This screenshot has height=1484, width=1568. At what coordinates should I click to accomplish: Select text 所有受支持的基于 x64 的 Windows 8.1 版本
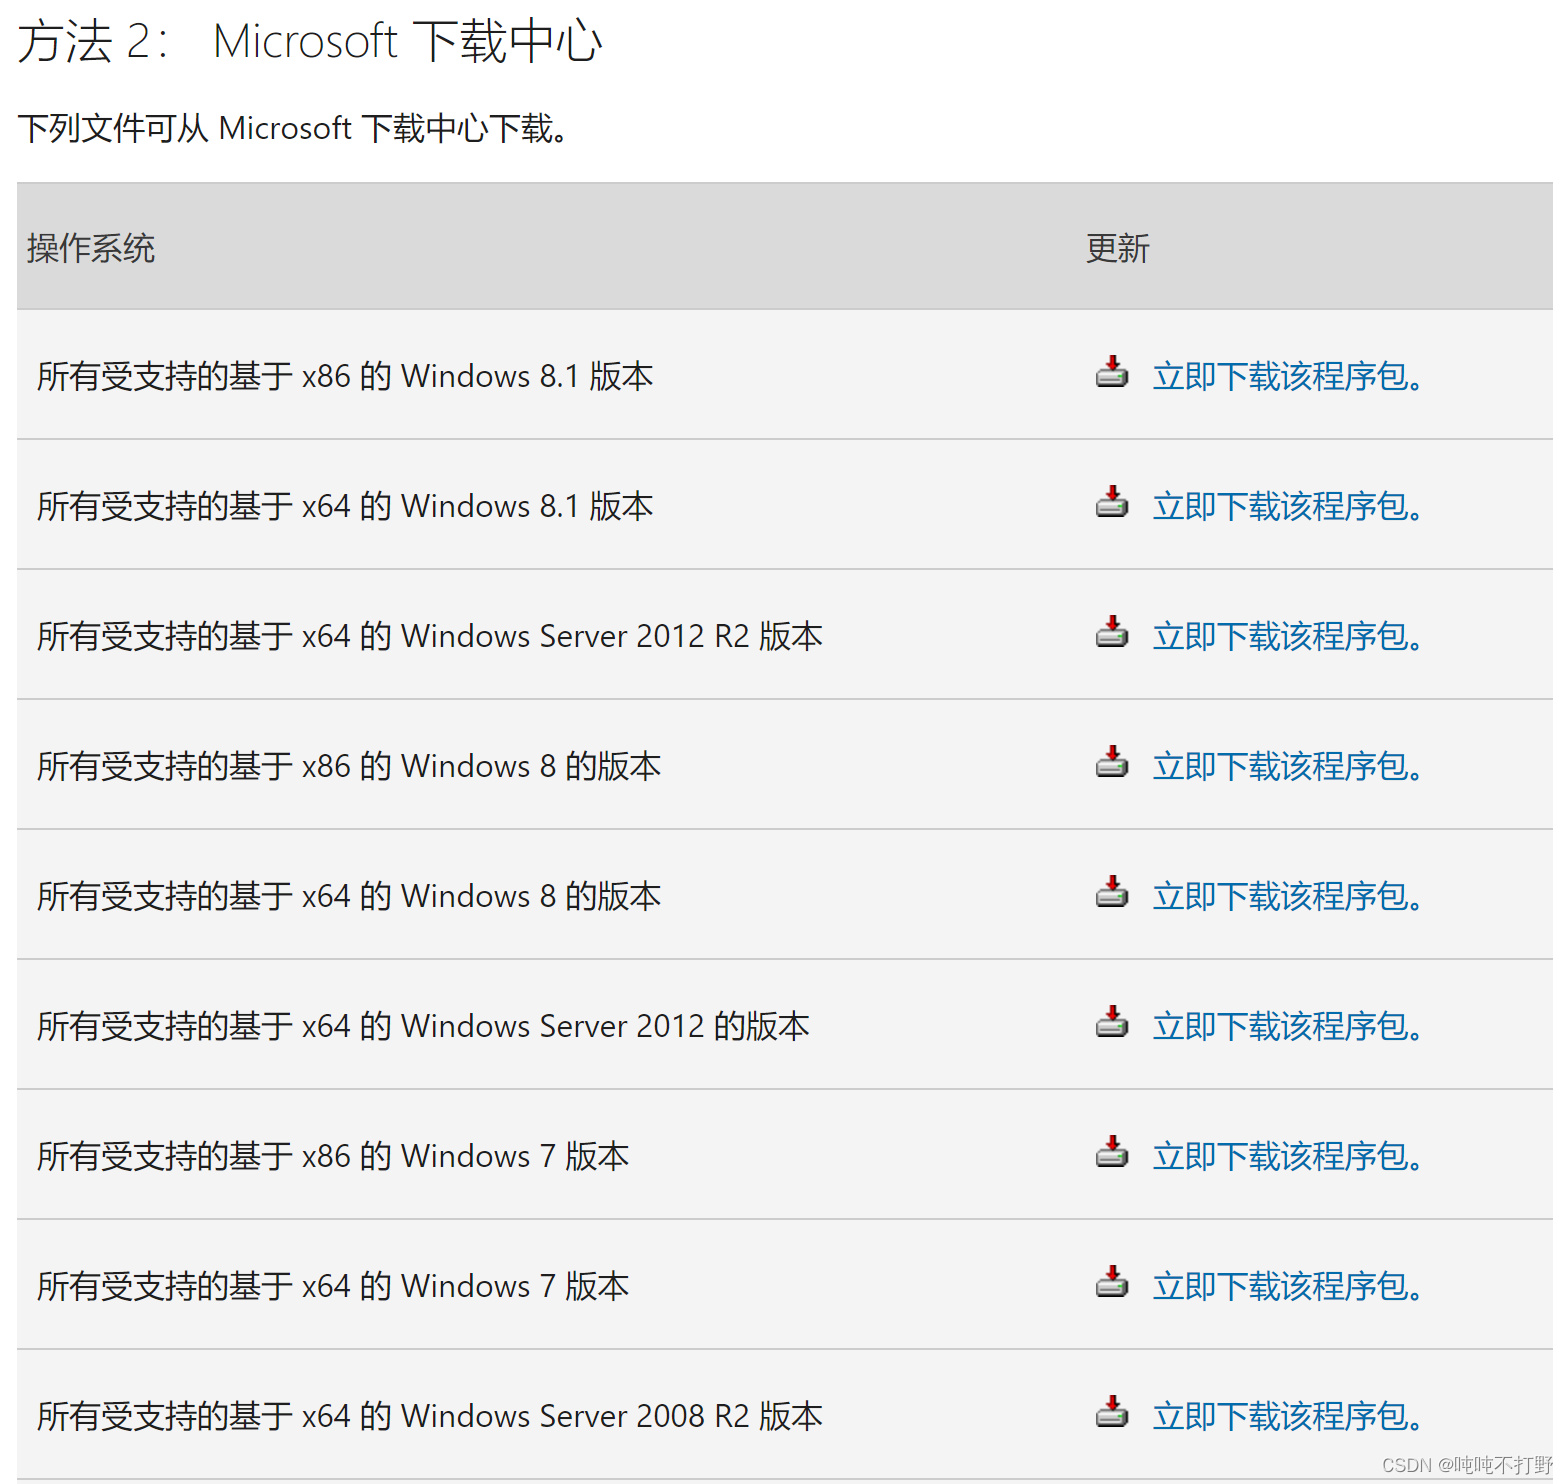[x=345, y=506]
